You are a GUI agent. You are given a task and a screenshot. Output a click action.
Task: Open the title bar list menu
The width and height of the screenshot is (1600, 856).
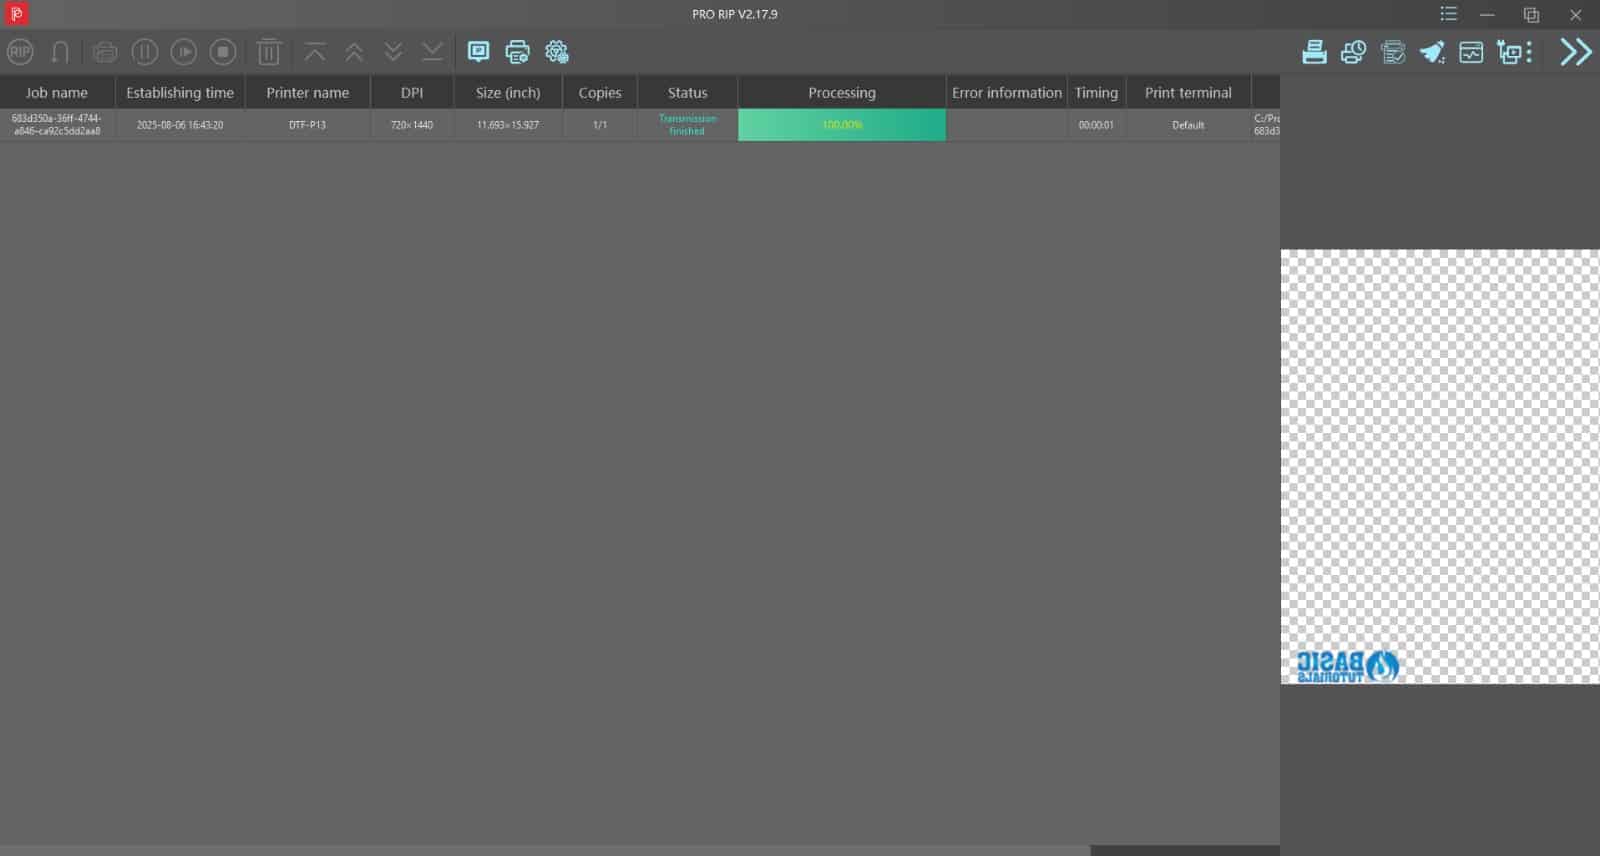(1448, 14)
